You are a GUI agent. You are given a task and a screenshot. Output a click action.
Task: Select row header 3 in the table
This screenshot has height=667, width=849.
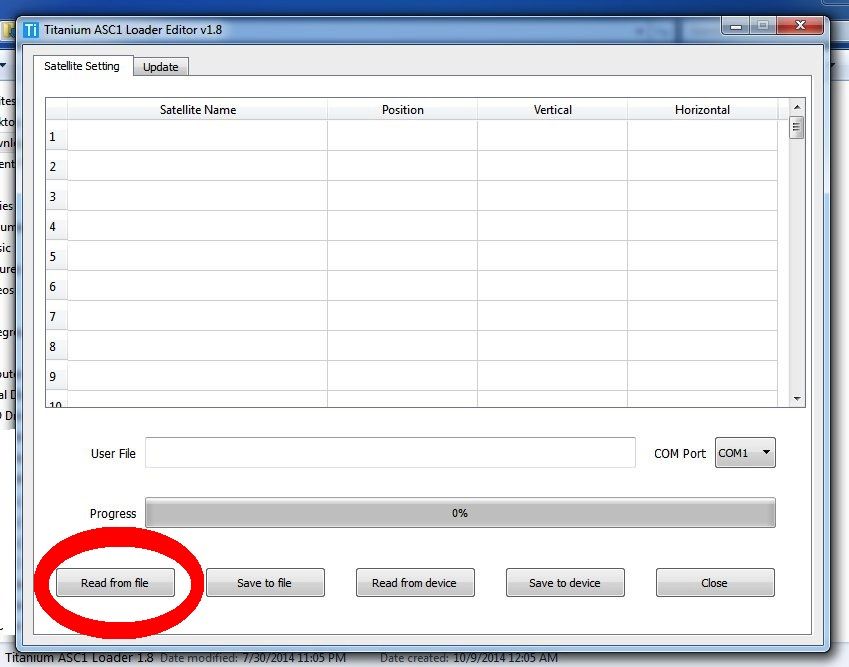tap(56, 196)
